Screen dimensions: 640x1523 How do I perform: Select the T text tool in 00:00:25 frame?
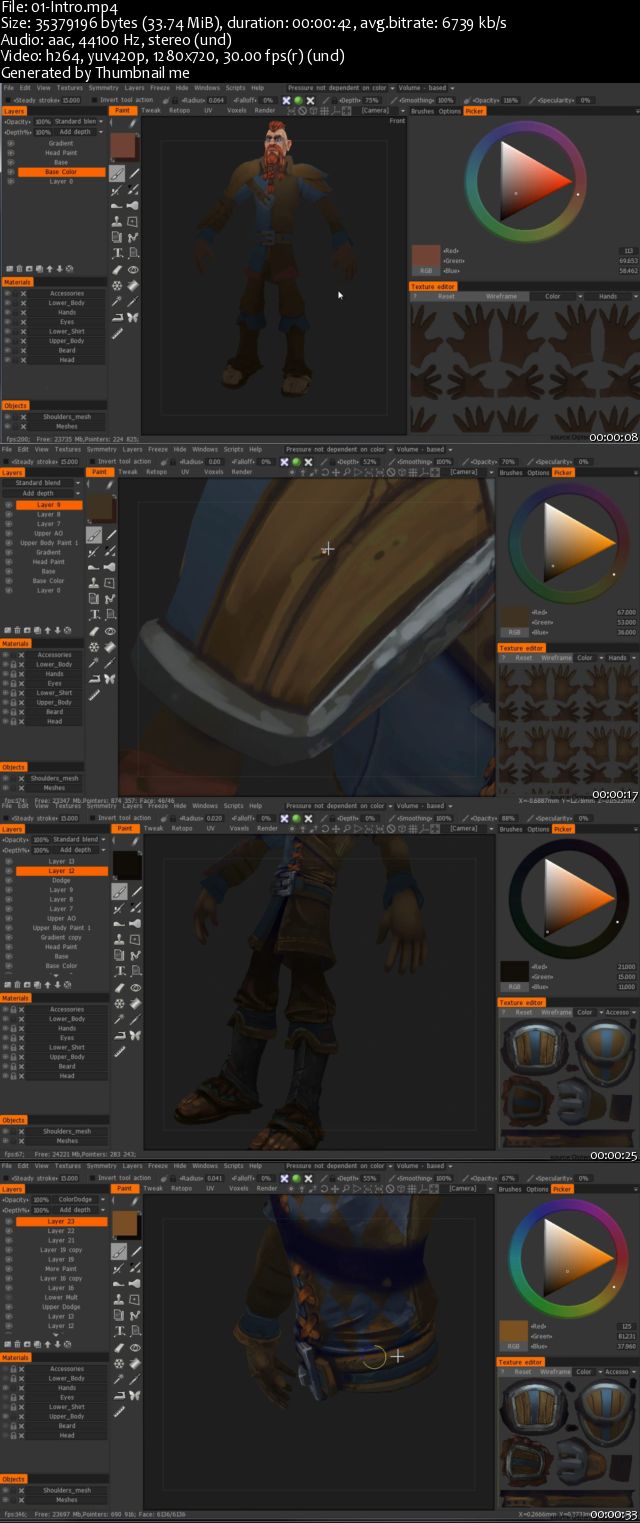[x=119, y=971]
